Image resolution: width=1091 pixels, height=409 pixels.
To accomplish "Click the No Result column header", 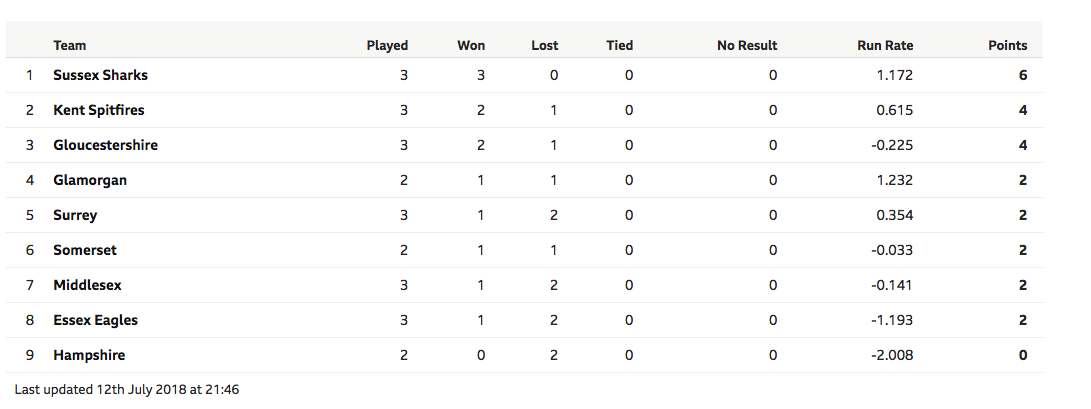I will 747,45.
